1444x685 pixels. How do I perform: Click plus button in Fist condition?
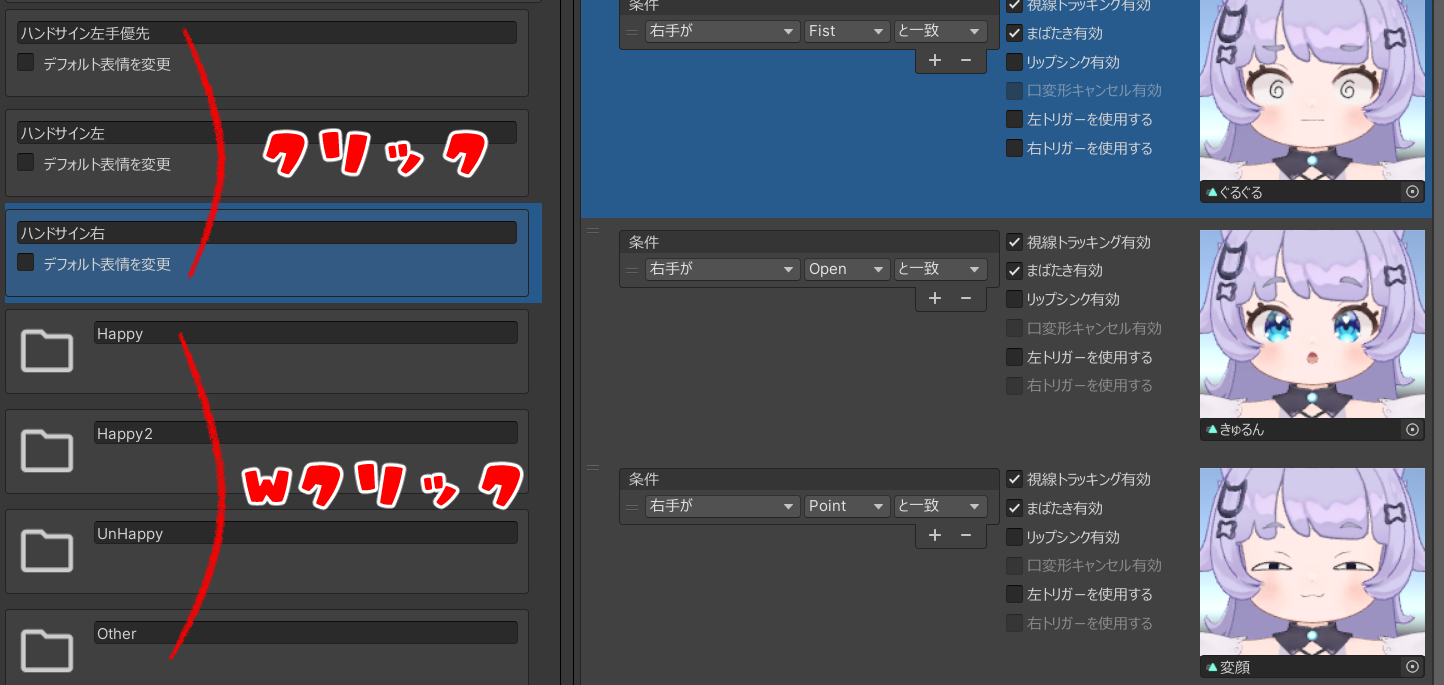coord(935,60)
